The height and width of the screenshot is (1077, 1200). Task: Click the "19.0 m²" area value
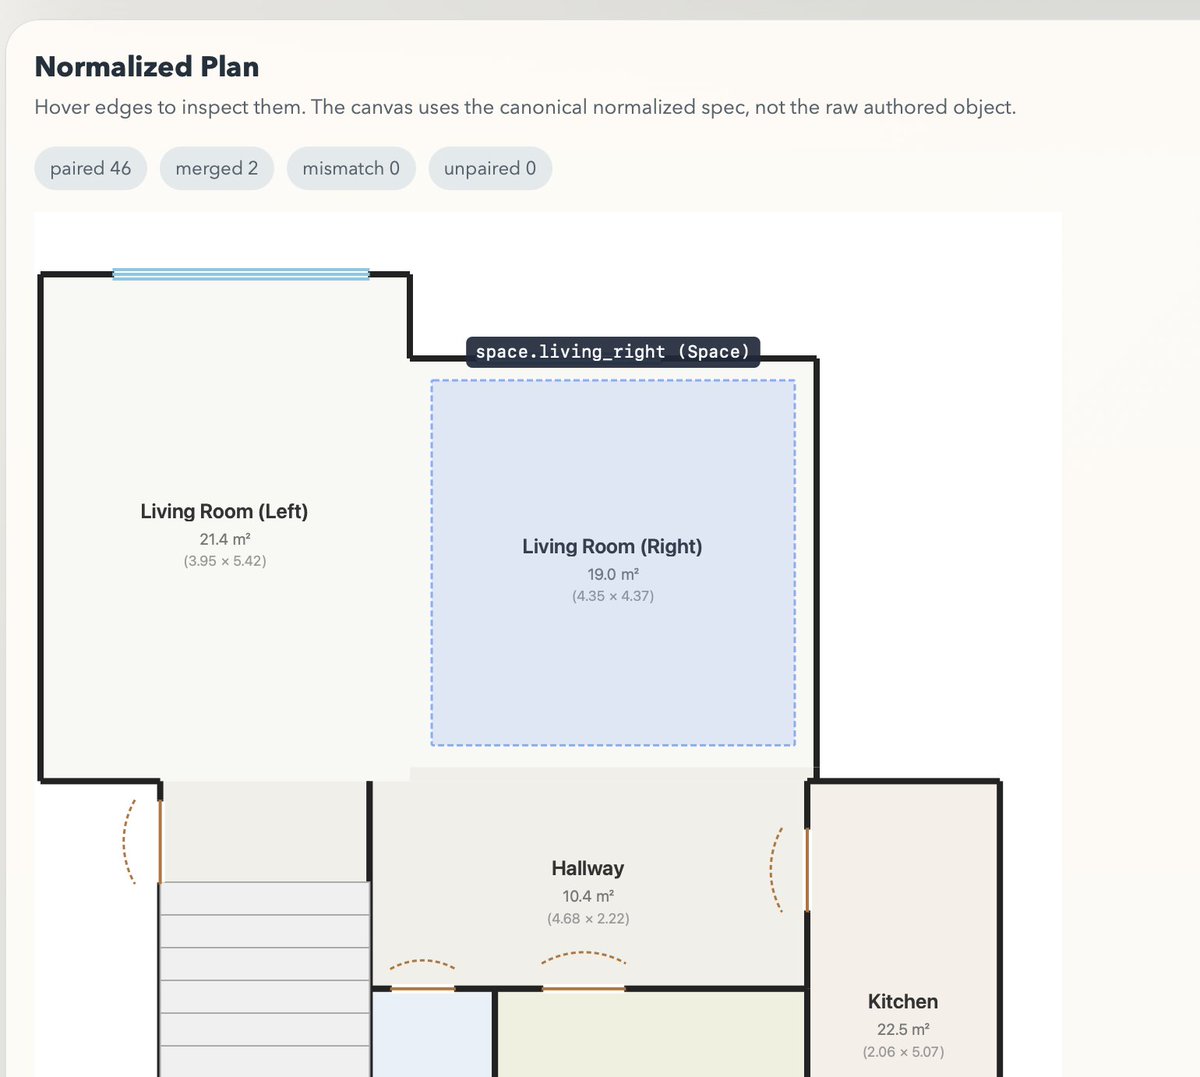613,574
